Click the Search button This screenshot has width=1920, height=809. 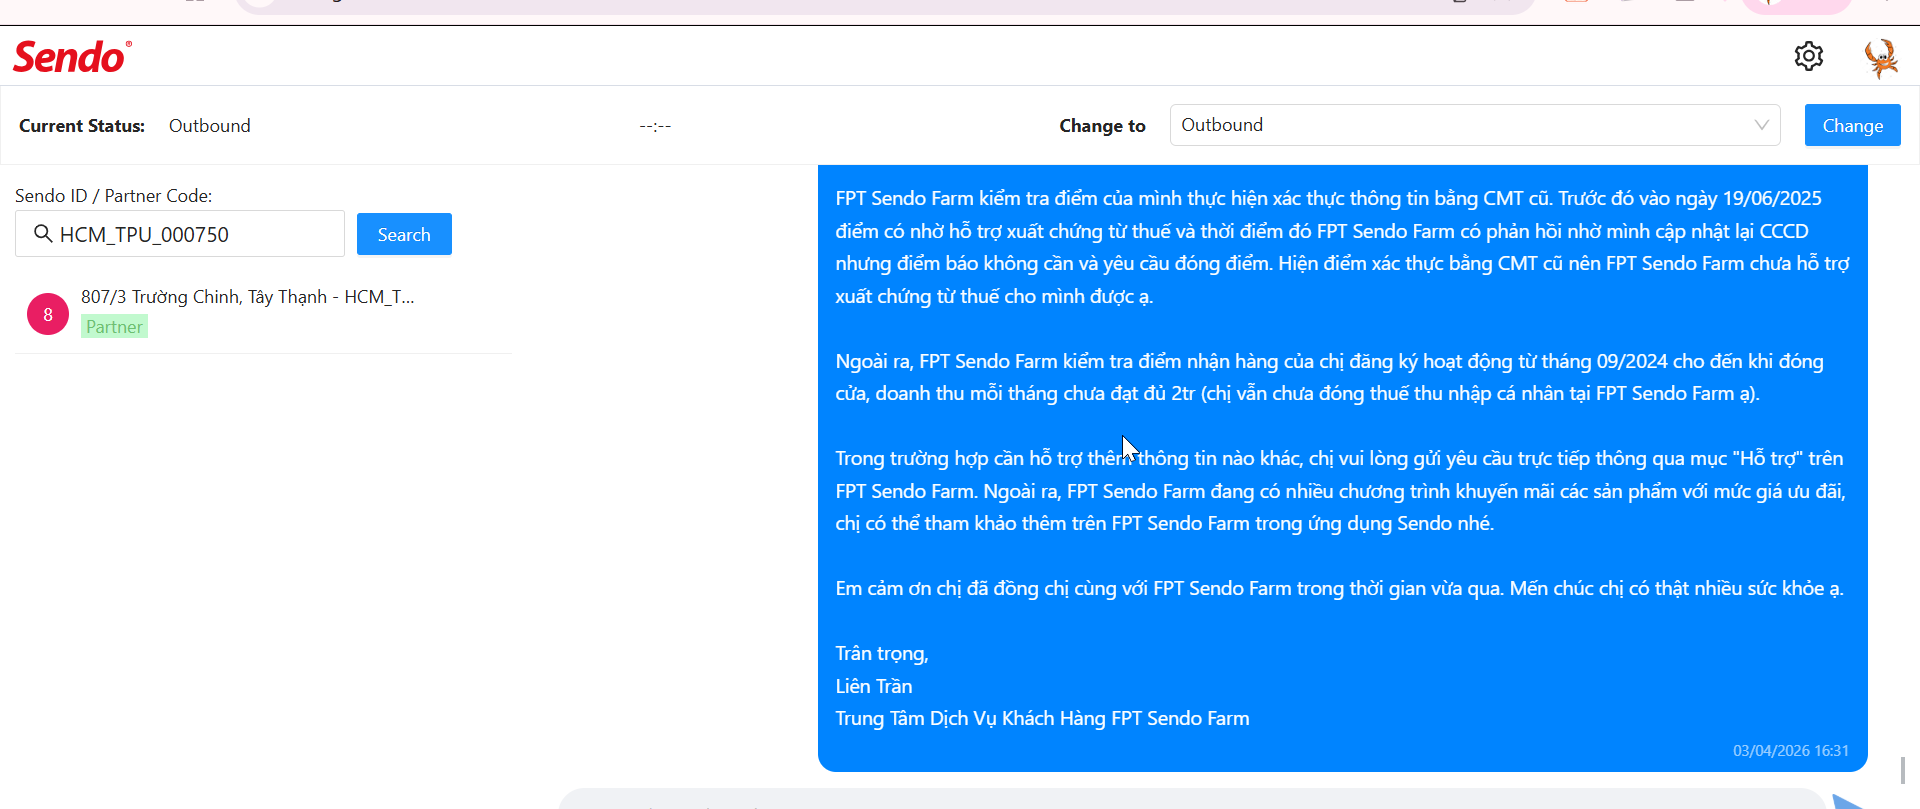[404, 234]
